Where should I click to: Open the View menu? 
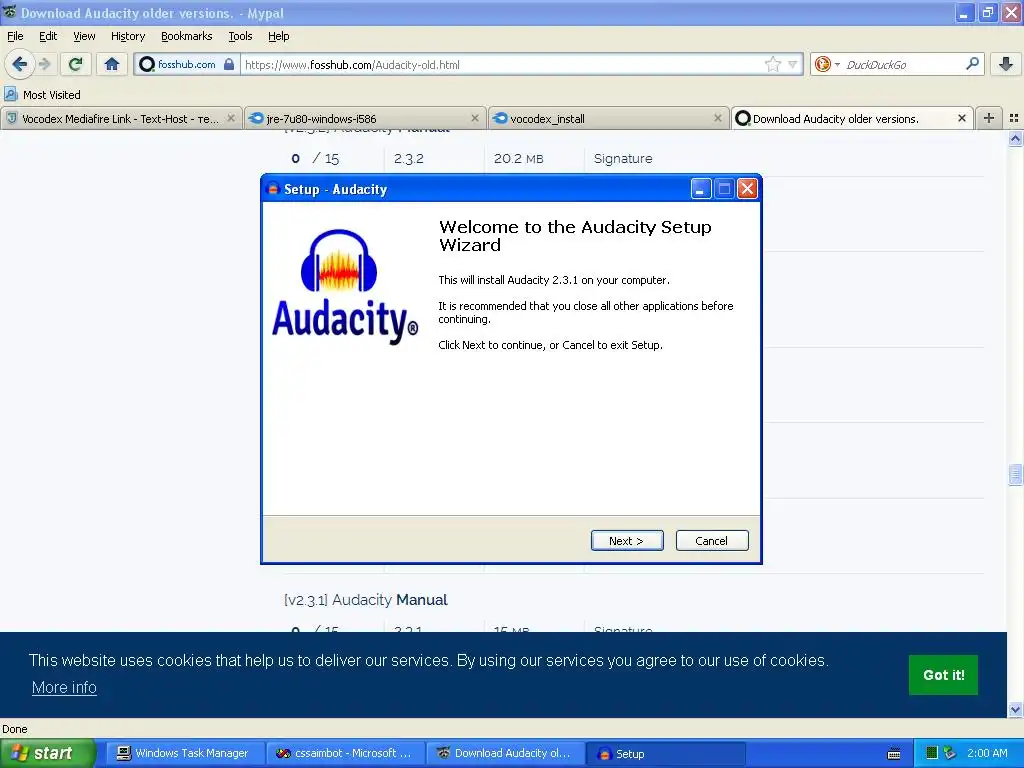tap(84, 36)
